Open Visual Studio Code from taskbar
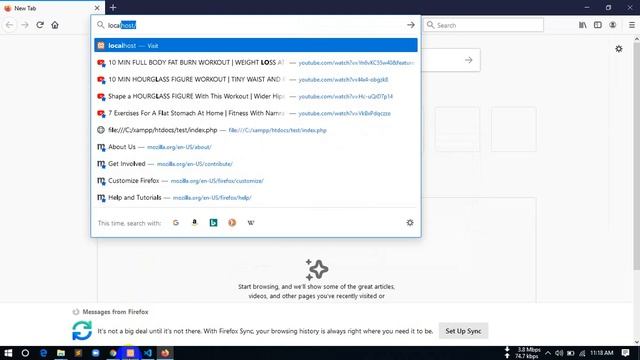The image size is (640, 360). point(148,353)
